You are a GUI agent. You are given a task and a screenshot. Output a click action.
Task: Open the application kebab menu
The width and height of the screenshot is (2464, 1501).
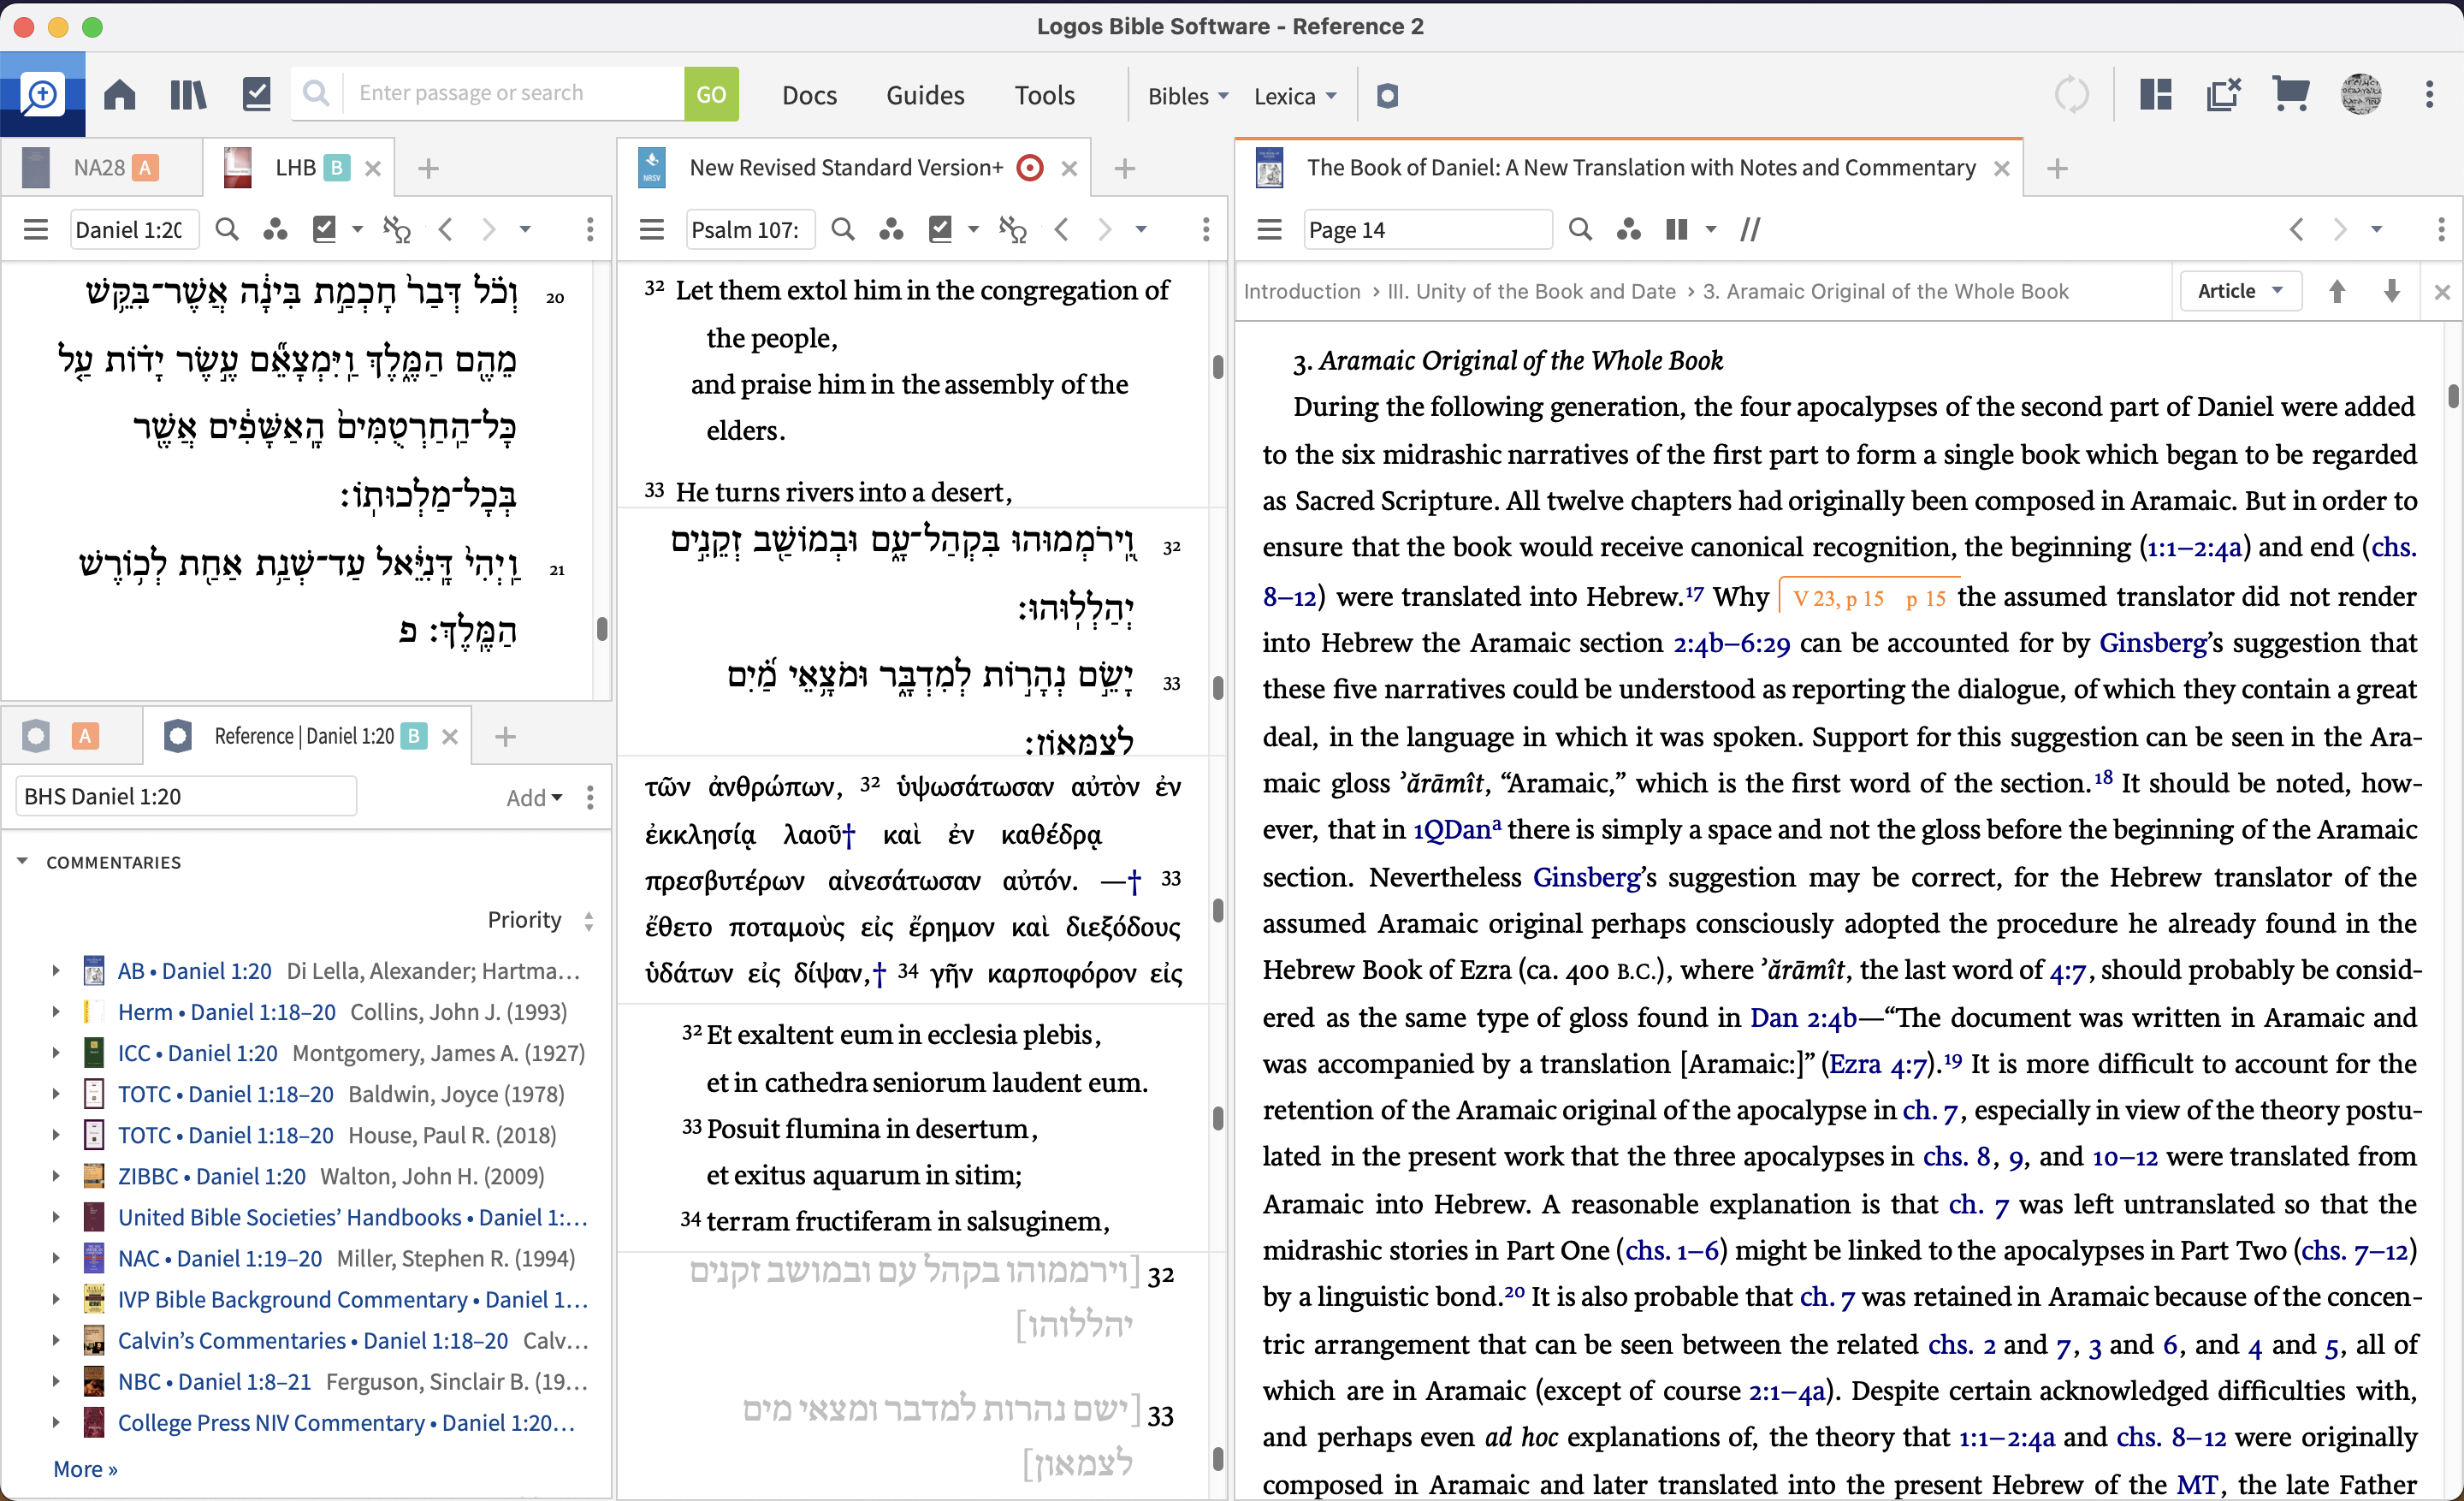(2429, 95)
